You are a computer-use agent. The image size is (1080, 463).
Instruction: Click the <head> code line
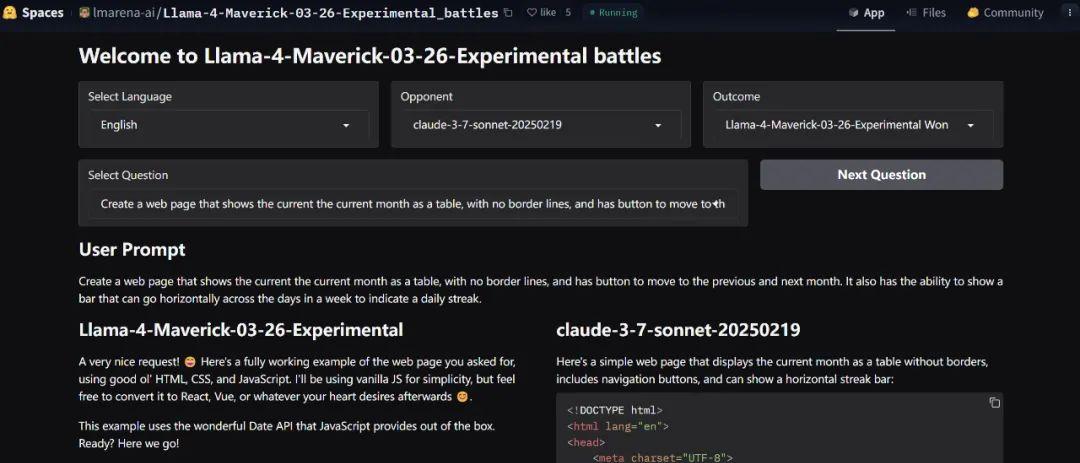(x=586, y=442)
